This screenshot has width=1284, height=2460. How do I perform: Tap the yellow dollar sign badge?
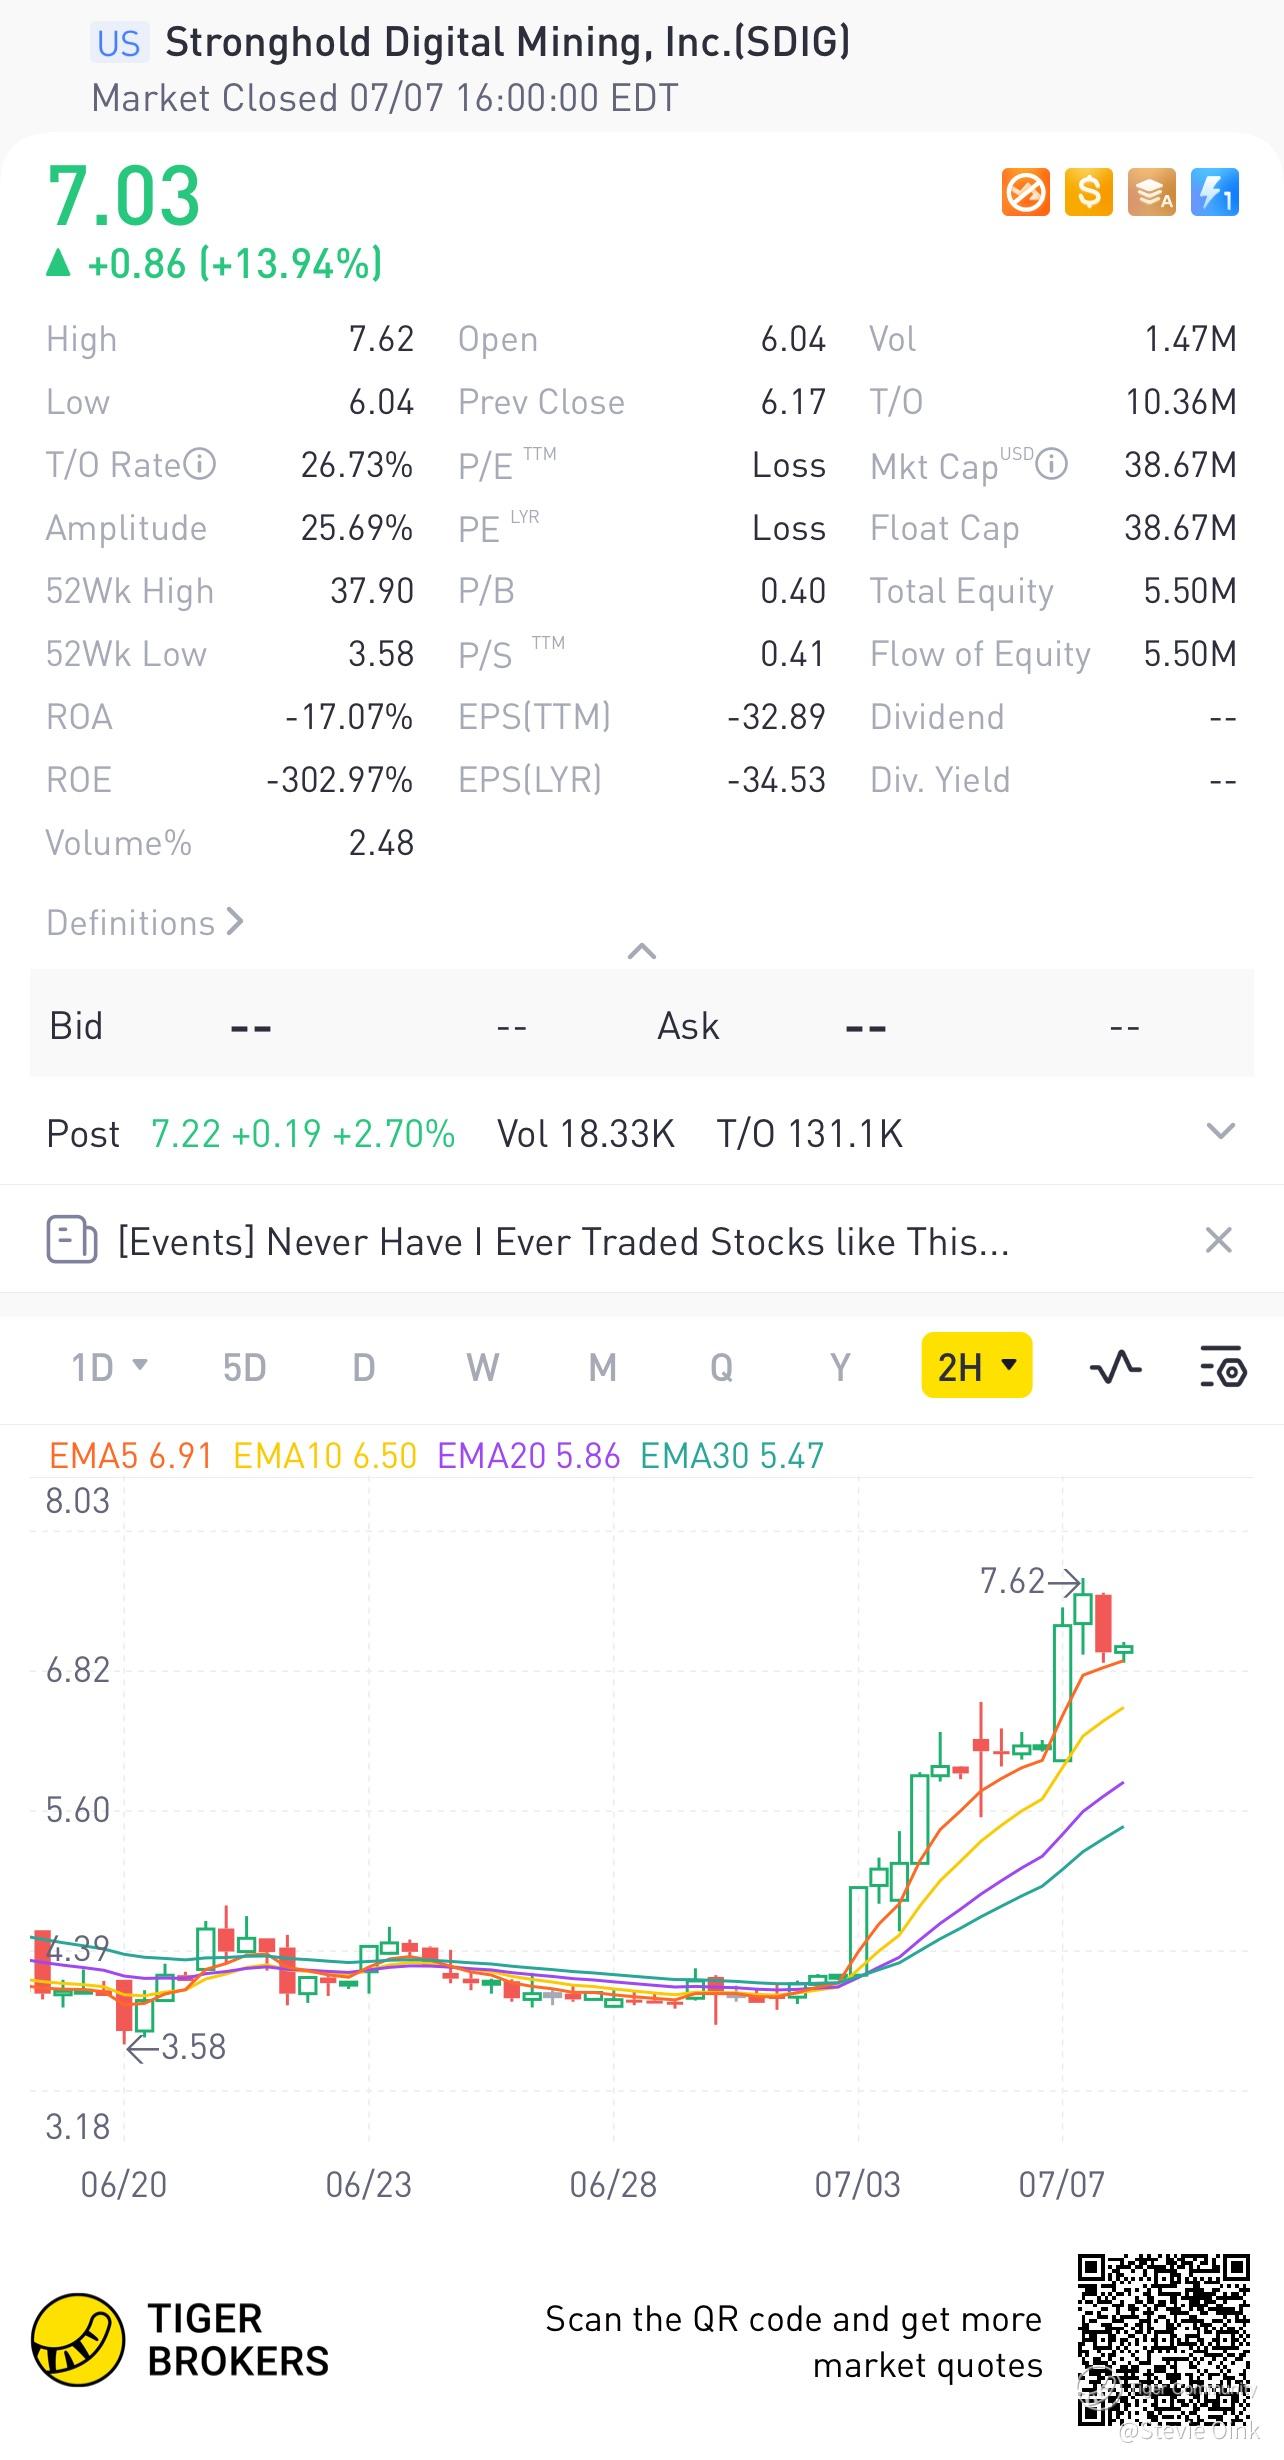[1088, 192]
